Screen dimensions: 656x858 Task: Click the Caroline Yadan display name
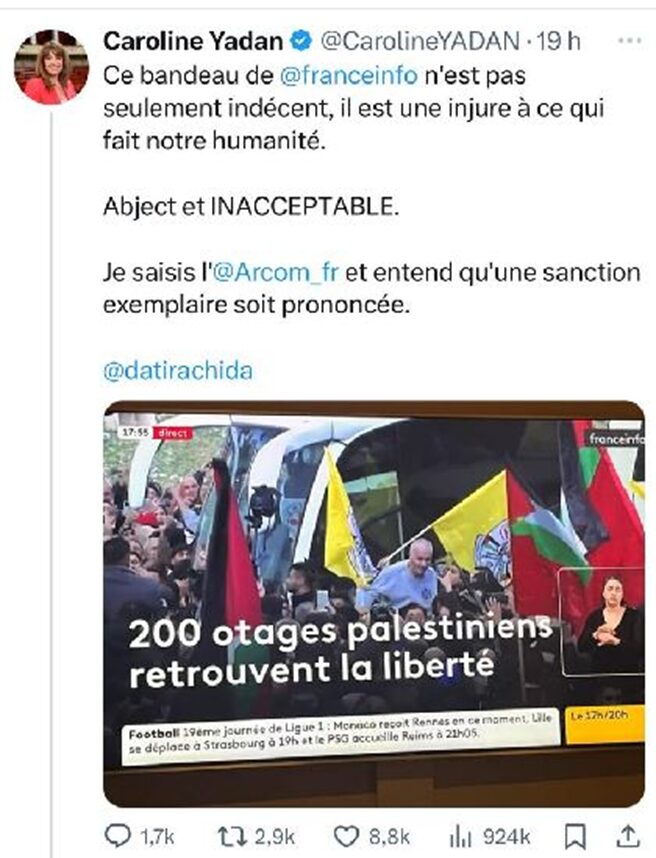click(x=193, y=42)
